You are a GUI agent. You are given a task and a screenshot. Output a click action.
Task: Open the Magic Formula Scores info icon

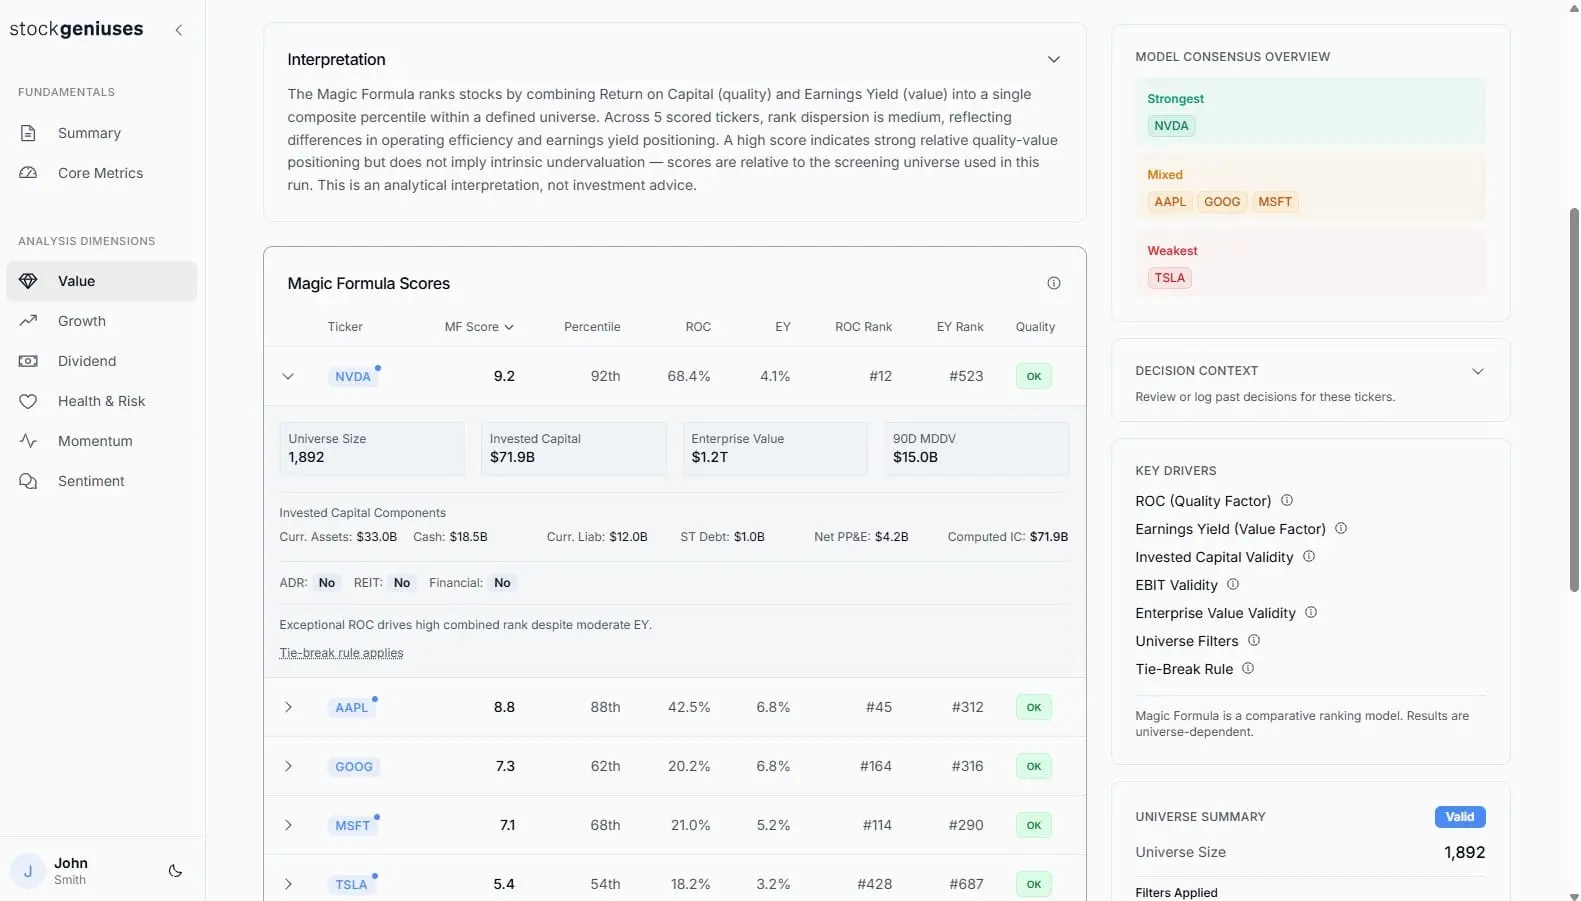(1053, 283)
